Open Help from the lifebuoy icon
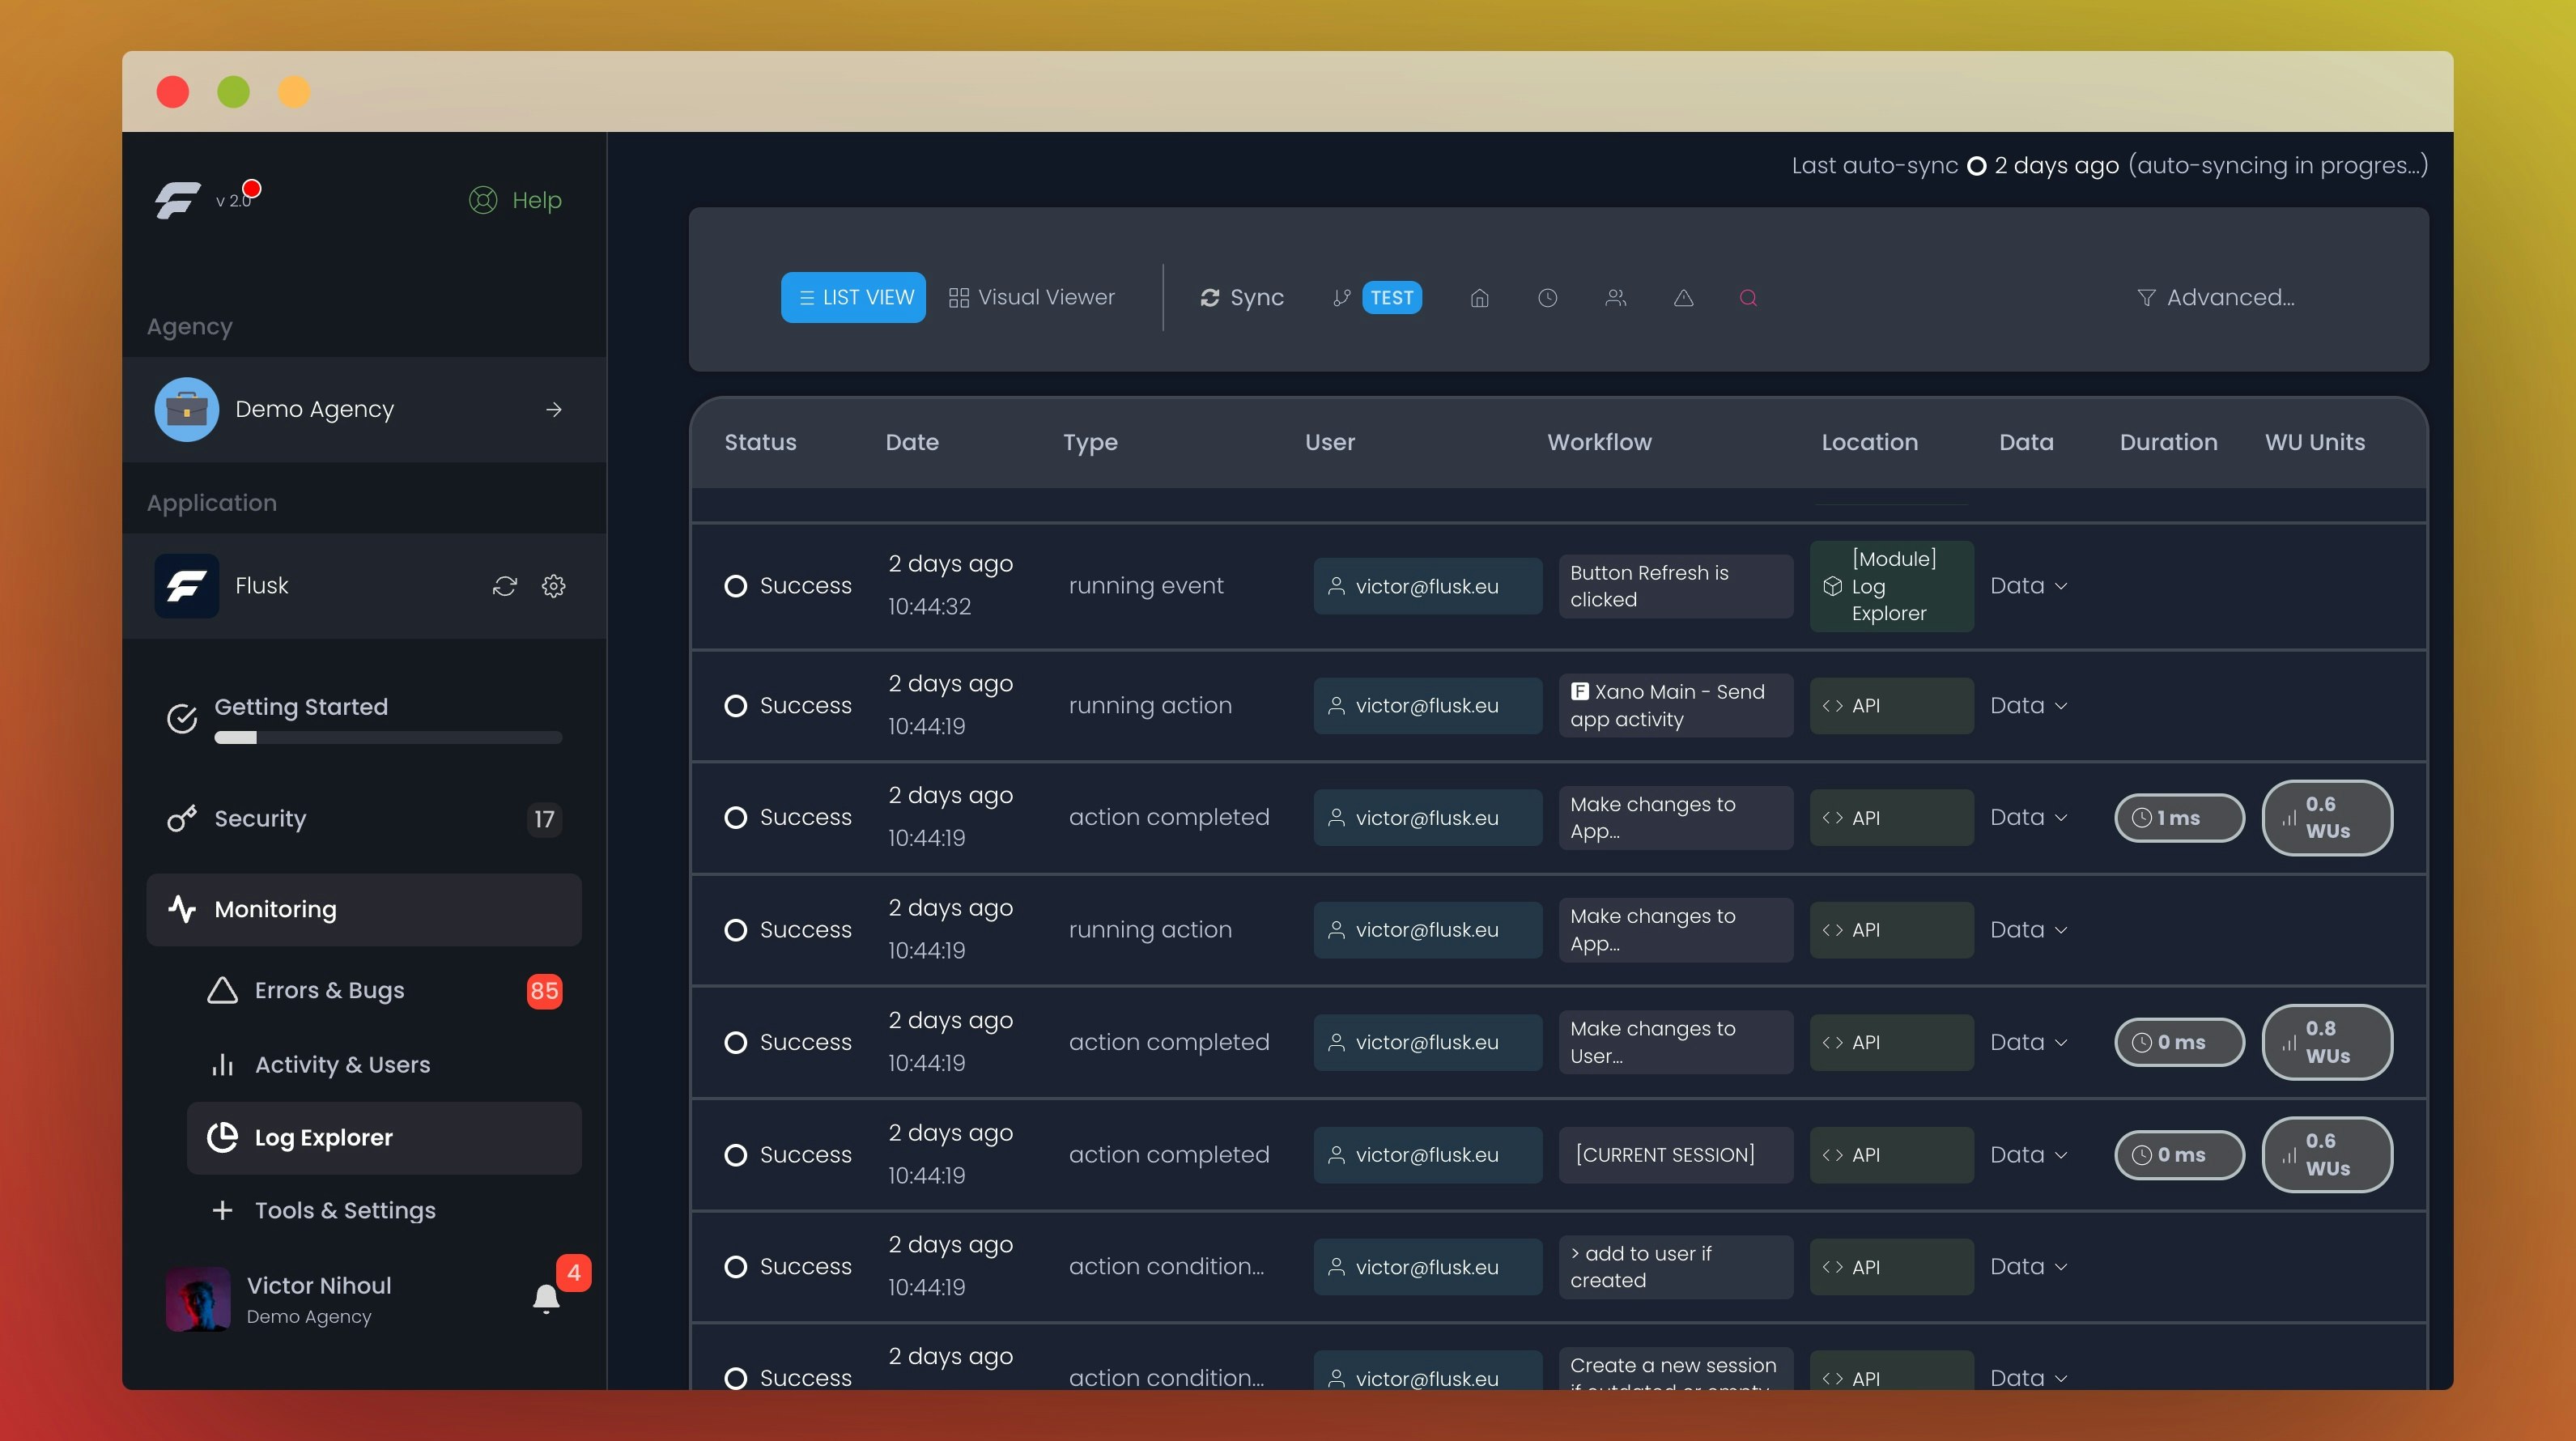 pos(483,200)
